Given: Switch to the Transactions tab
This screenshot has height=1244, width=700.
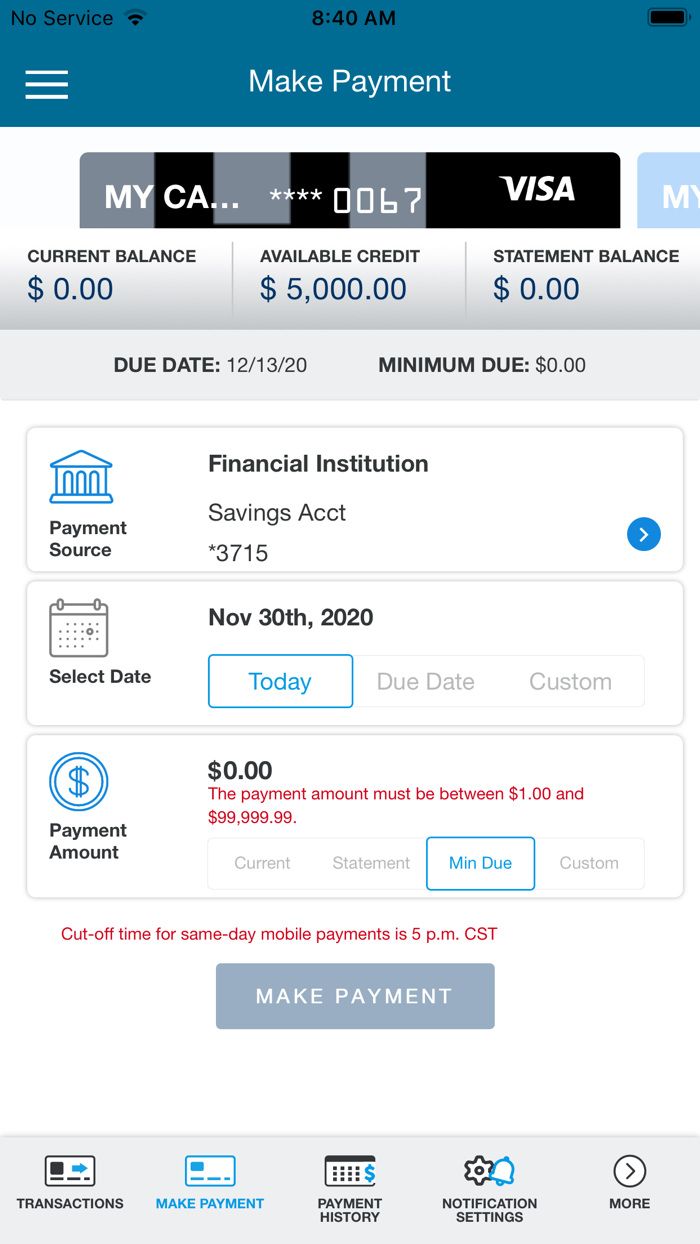Looking at the screenshot, I should click(x=69, y=1185).
